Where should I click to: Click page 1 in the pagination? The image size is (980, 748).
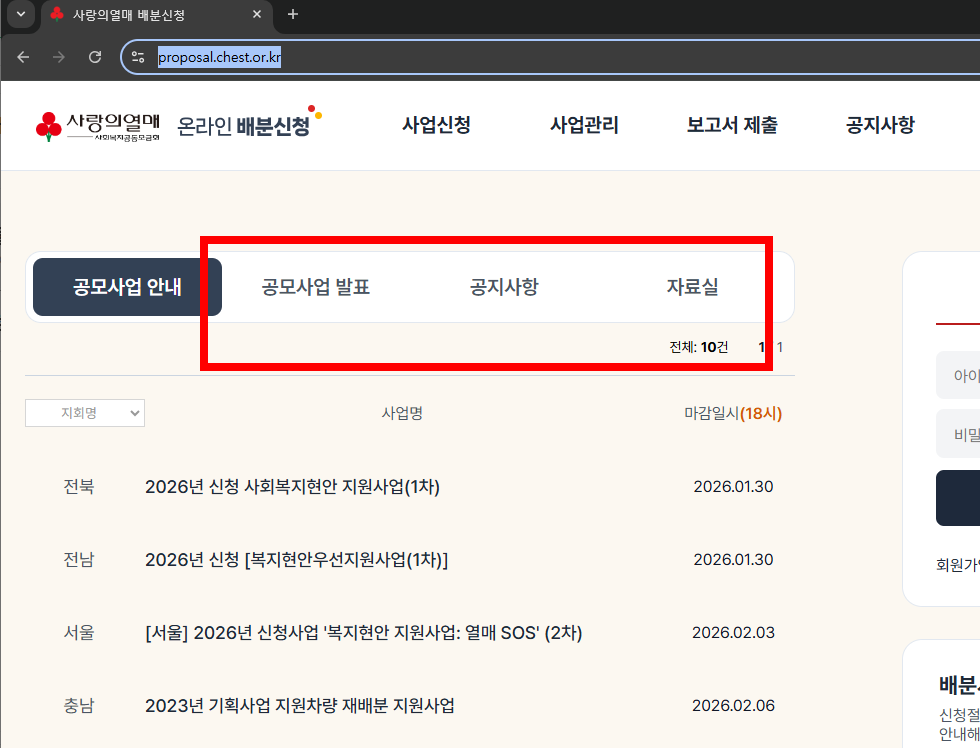(x=761, y=347)
